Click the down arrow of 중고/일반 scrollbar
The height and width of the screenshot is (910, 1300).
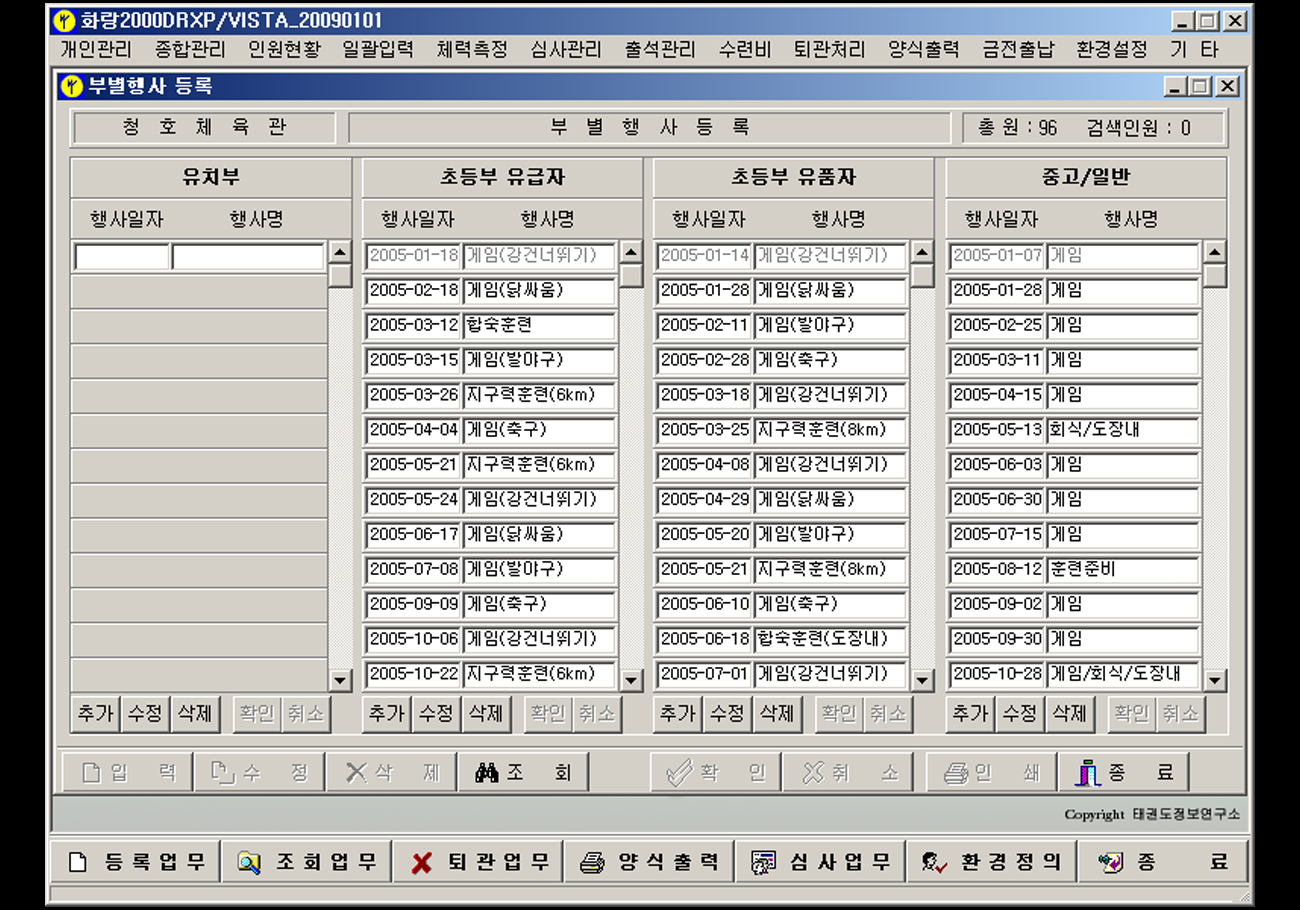click(1215, 680)
